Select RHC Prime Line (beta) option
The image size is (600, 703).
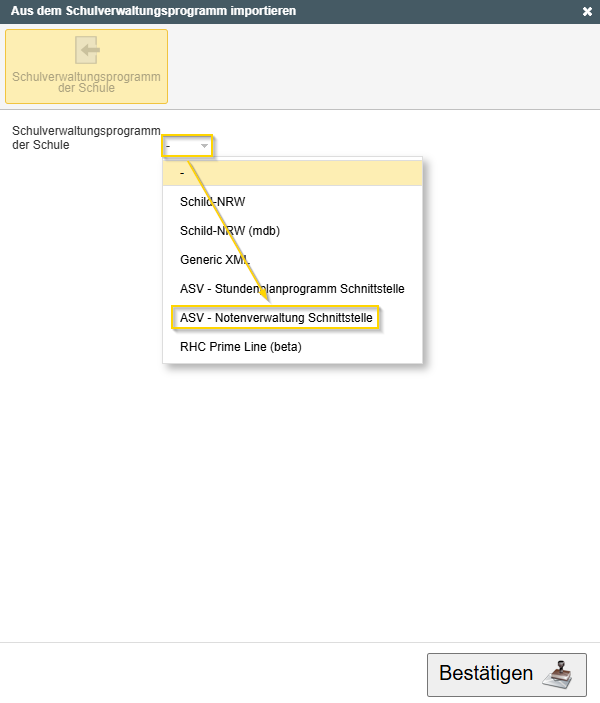pyautogui.click(x=240, y=347)
